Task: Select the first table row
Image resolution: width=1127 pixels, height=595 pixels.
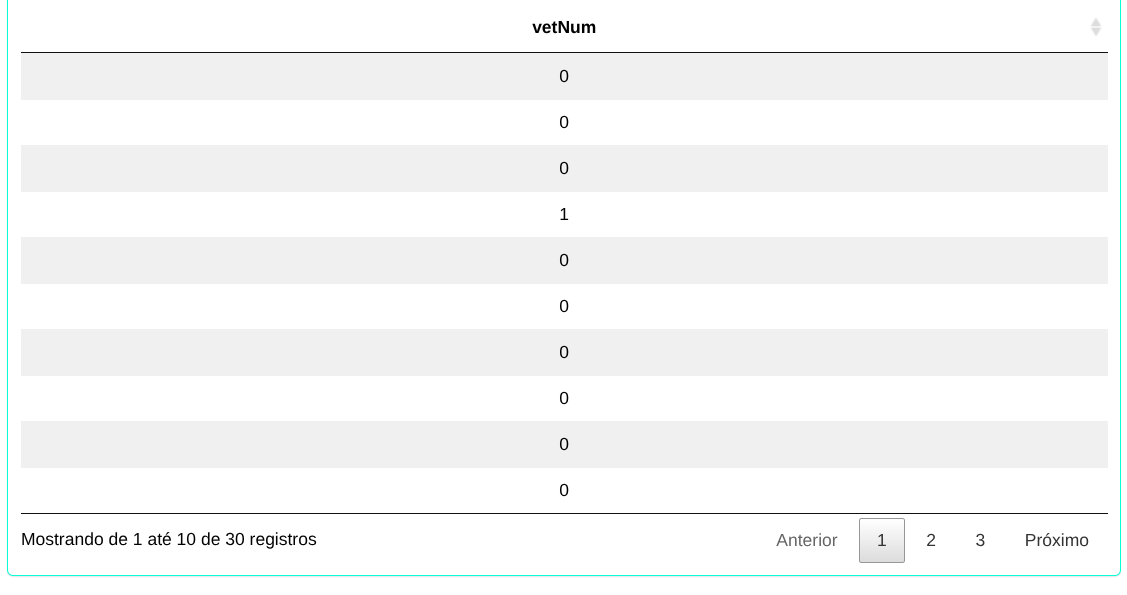Action: pyautogui.click(x=564, y=76)
